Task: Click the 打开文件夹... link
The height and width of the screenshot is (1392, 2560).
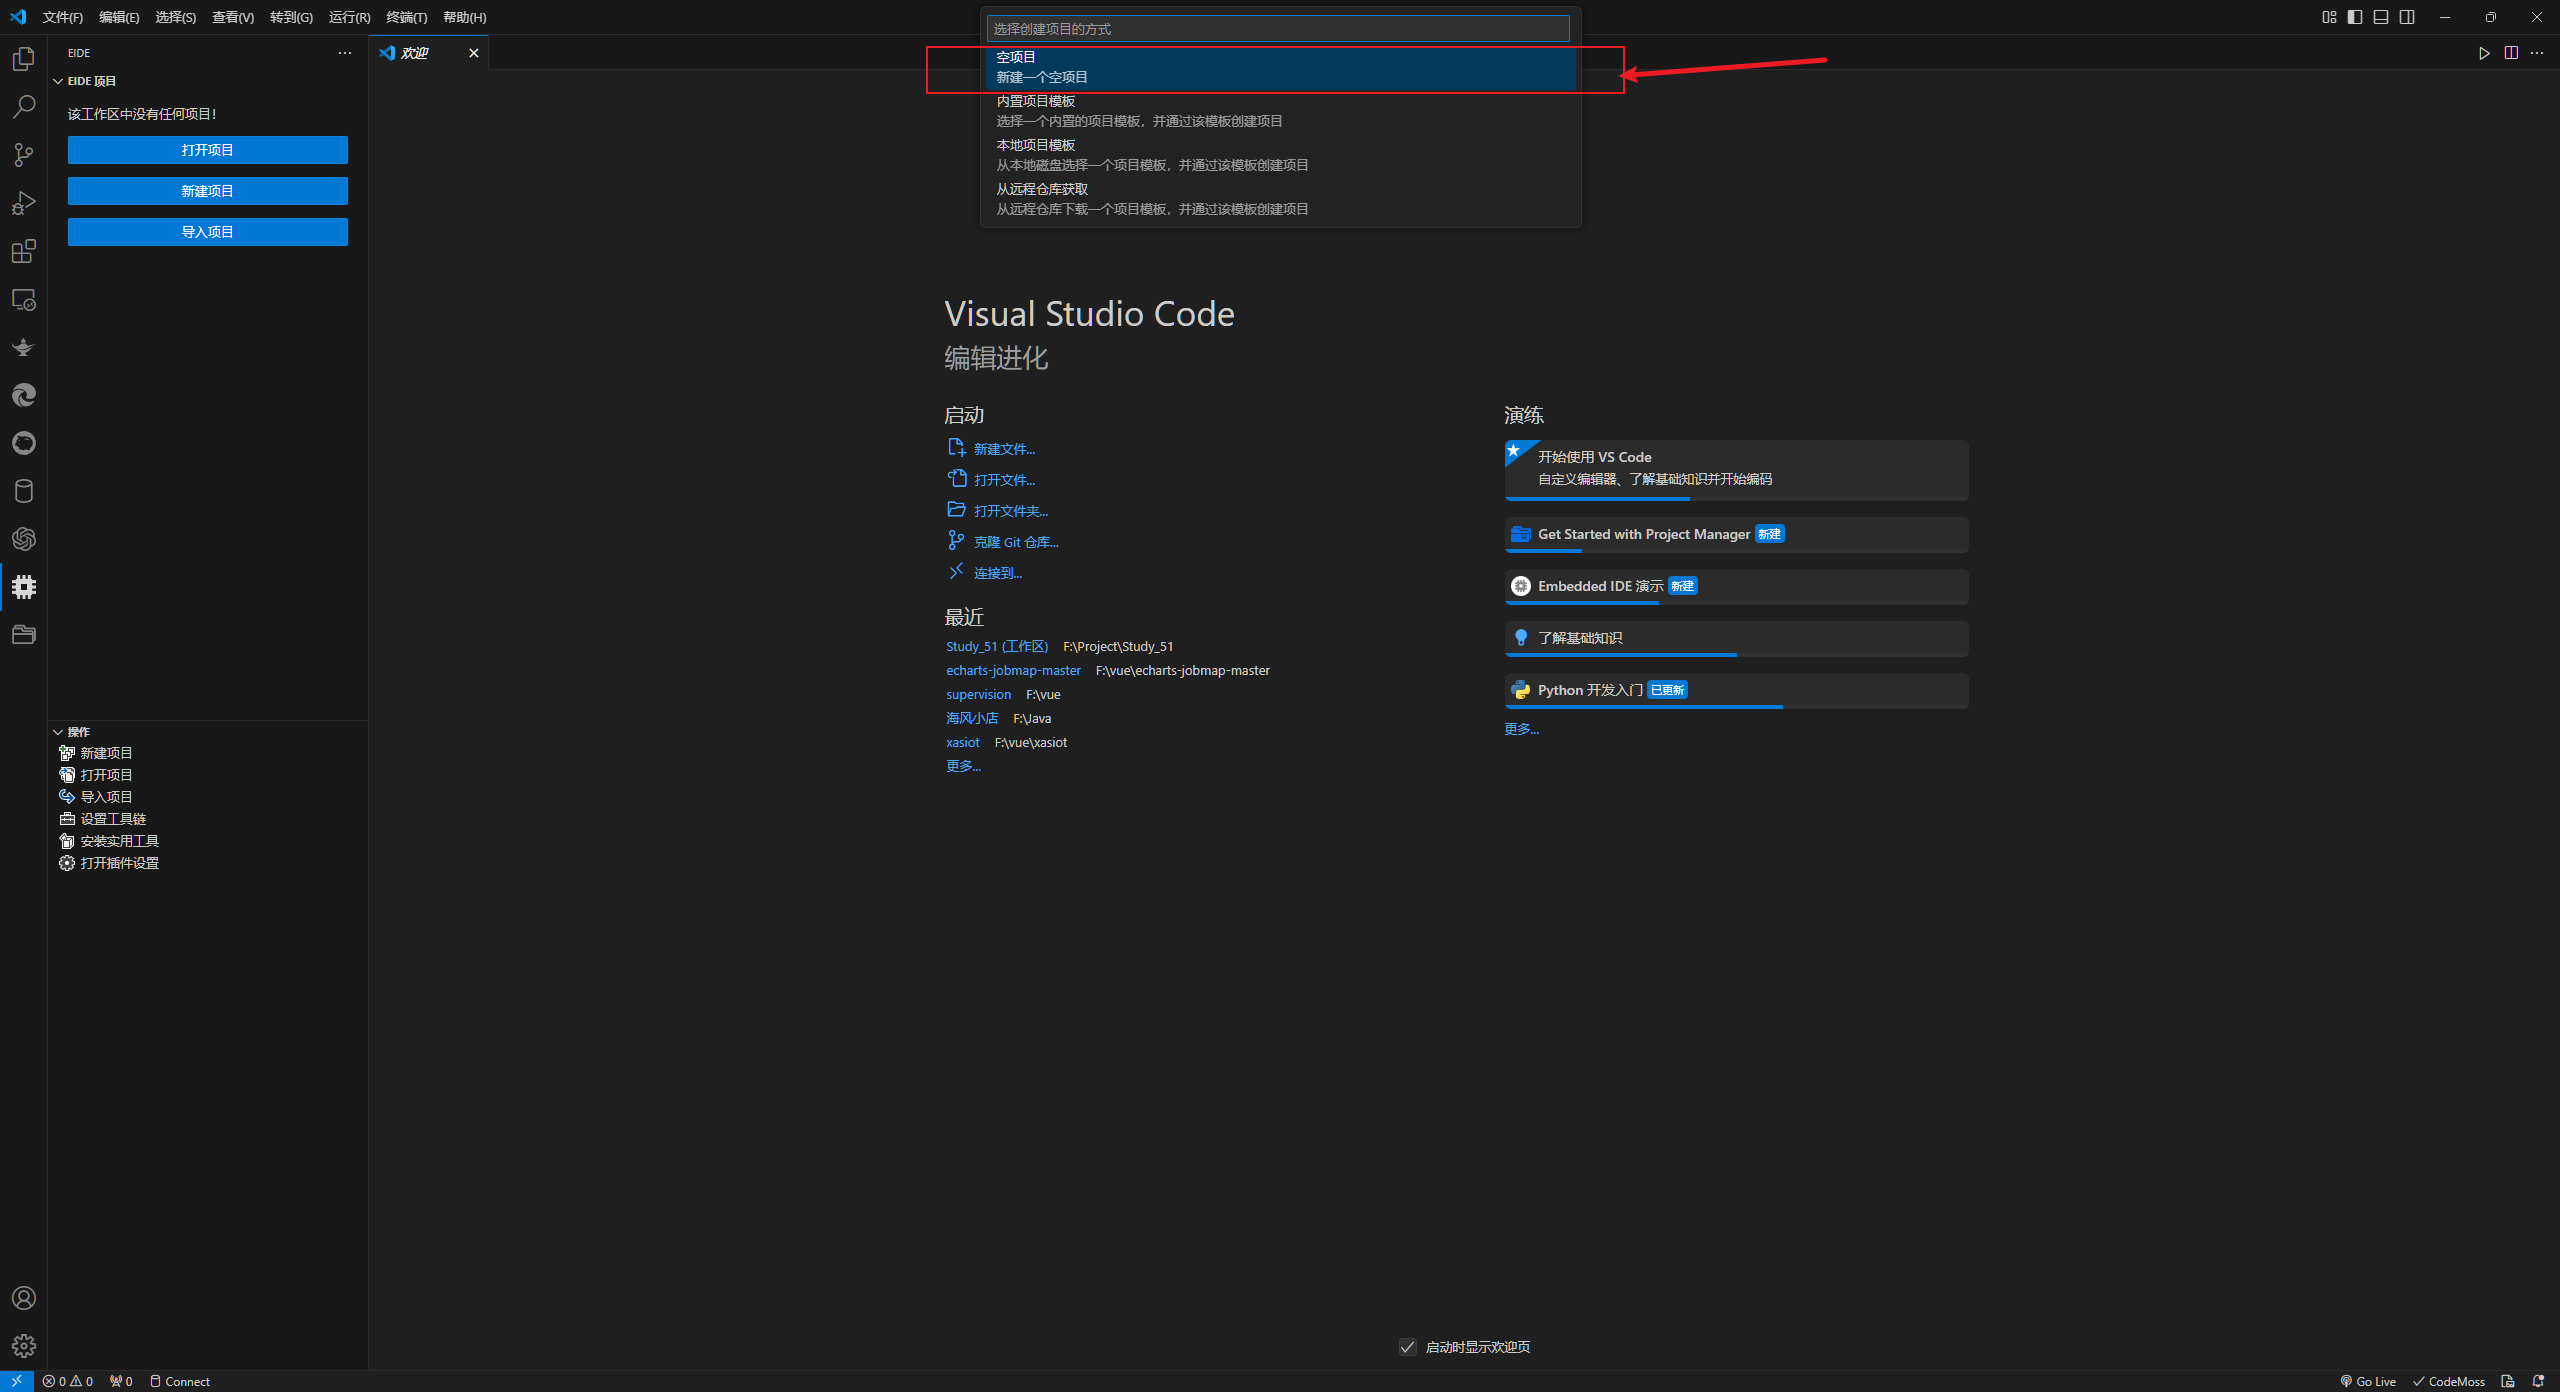Action: click(x=1011, y=511)
